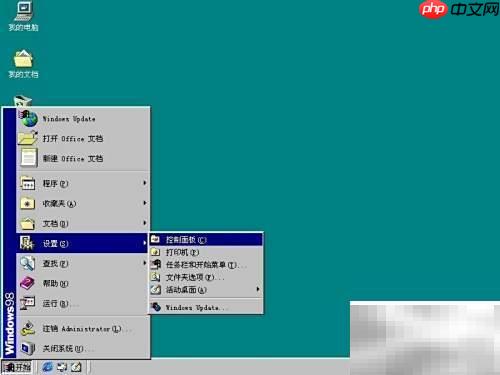This screenshot has height=375, width=500.
Task: Choose 注销 Administrator(L)... entry
Action: point(83,329)
